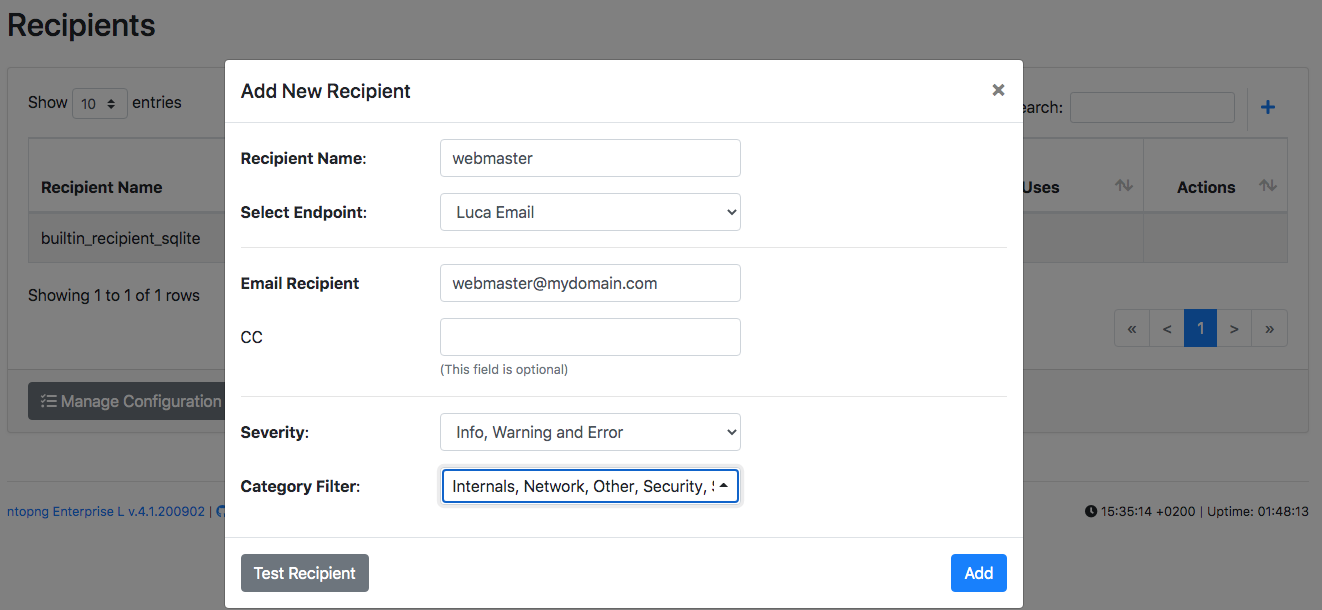Open the Severity dropdown
1322x610 pixels.
pyautogui.click(x=590, y=432)
